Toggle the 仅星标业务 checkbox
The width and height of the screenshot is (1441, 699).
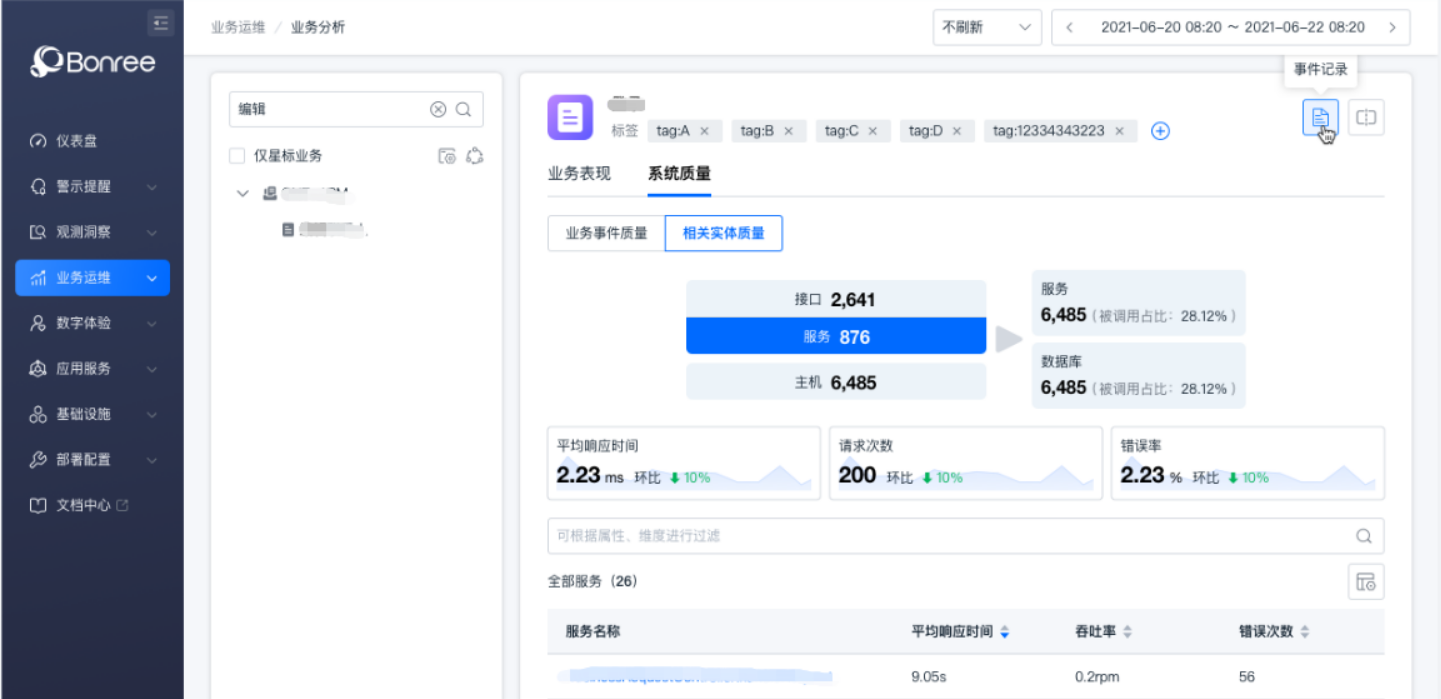pos(237,156)
